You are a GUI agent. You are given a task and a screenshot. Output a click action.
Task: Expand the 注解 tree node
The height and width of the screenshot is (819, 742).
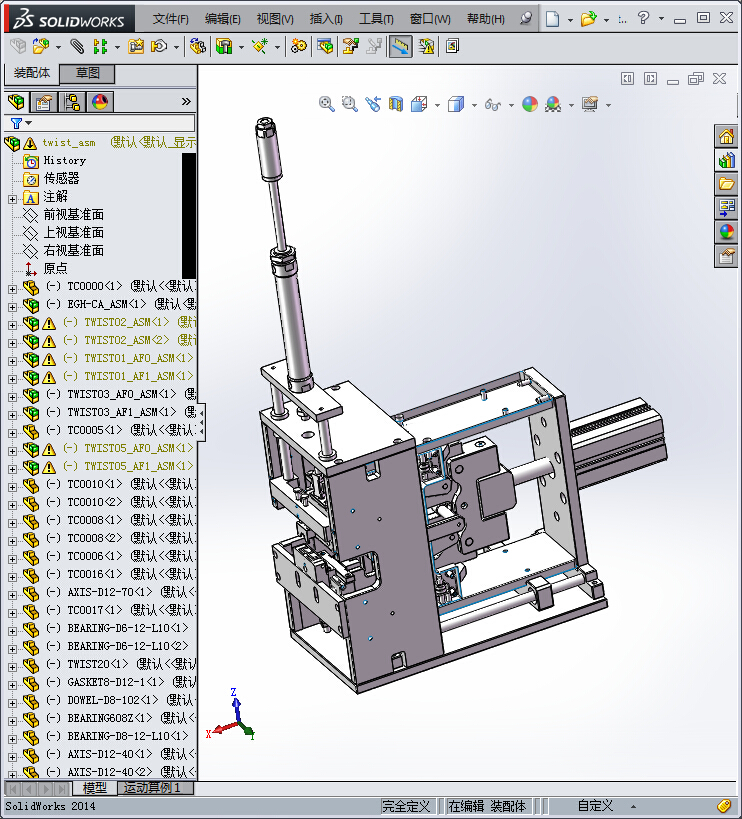13,199
